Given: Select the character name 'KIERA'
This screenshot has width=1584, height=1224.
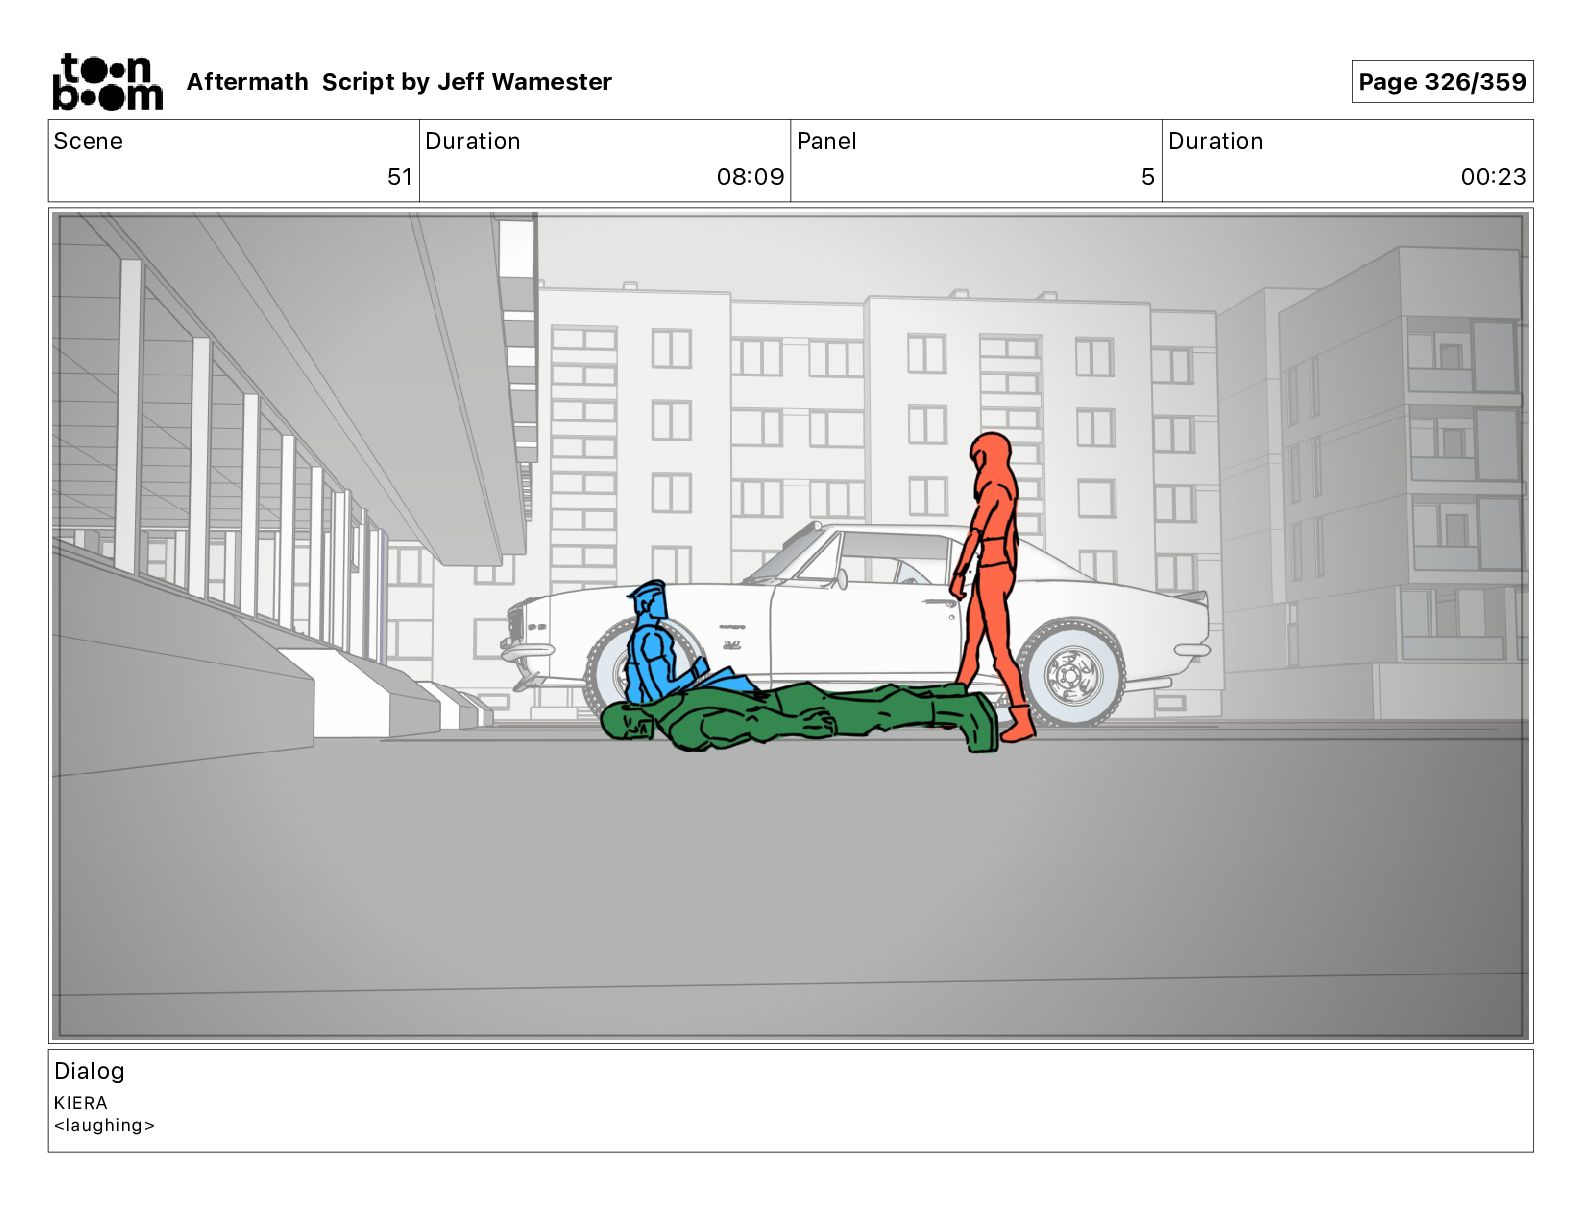Looking at the screenshot, I should pyautogui.click(x=81, y=1103).
